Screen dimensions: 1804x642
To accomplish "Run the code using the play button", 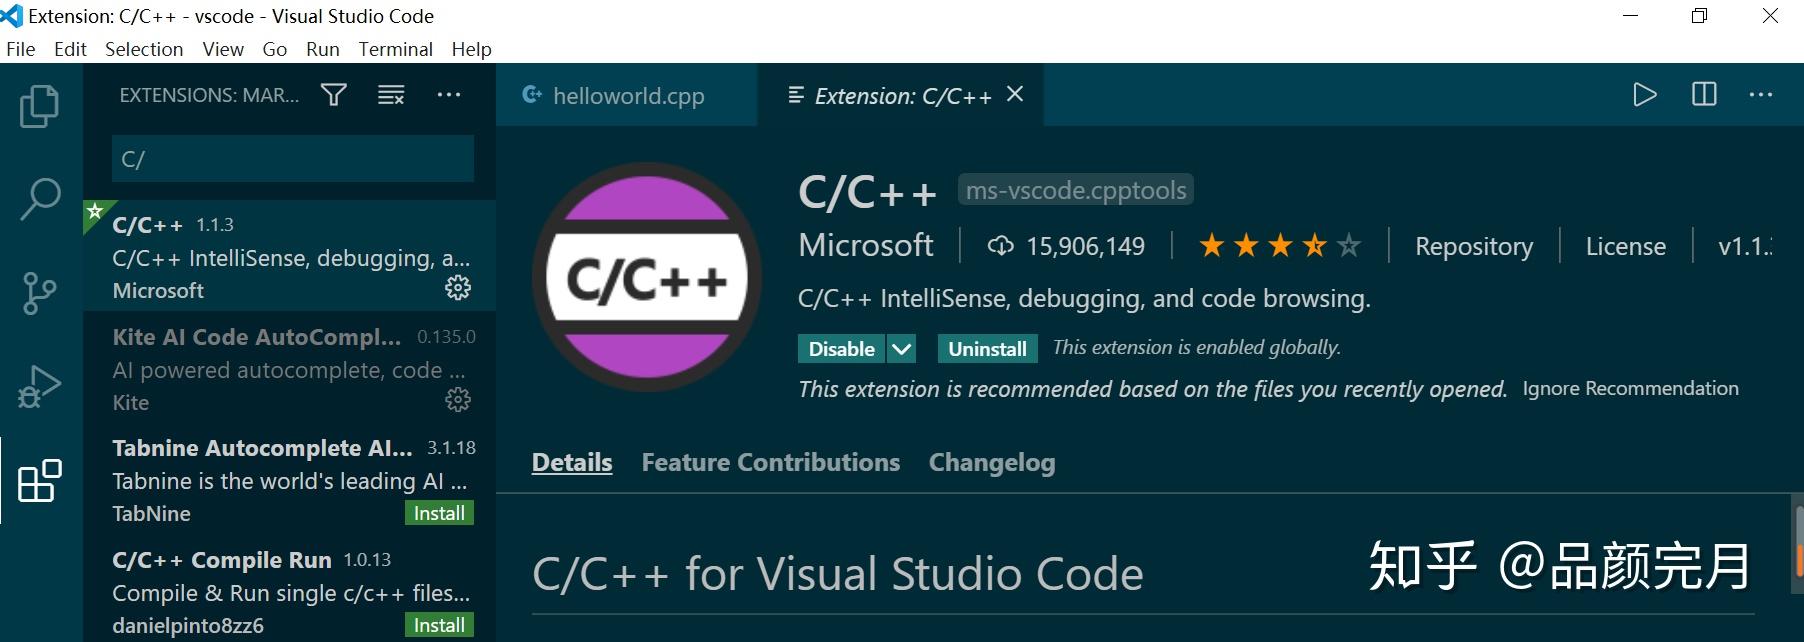I will tap(1643, 94).
